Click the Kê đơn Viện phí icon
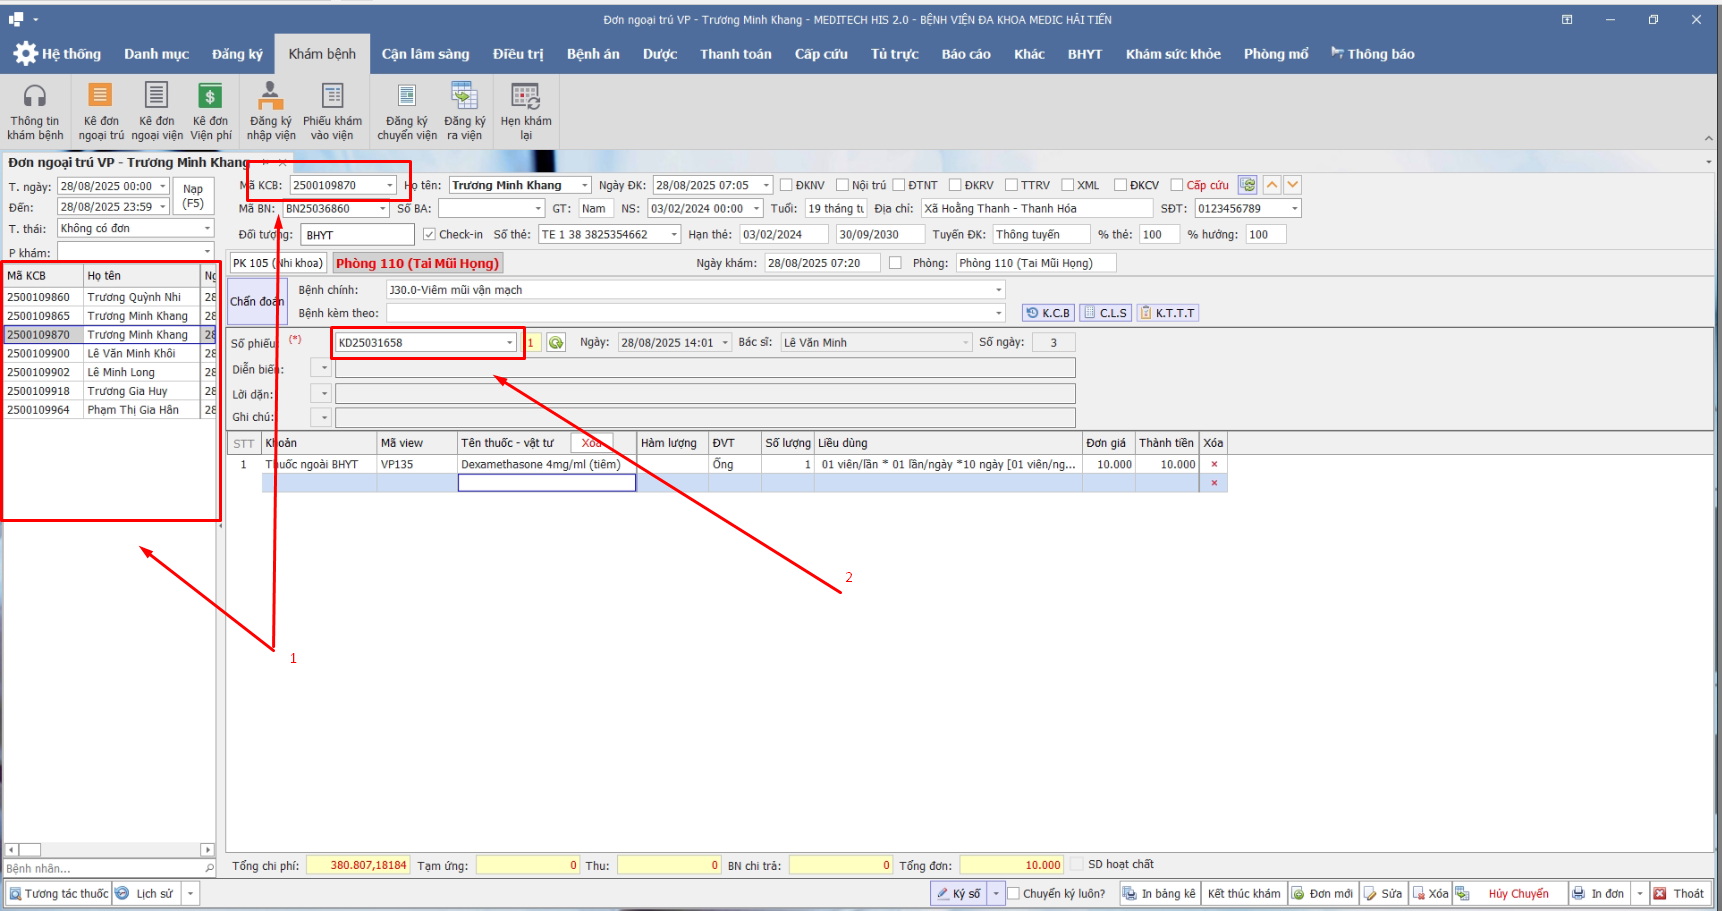1722x911 pixels. pyautogui.click(x=210, y=97)
